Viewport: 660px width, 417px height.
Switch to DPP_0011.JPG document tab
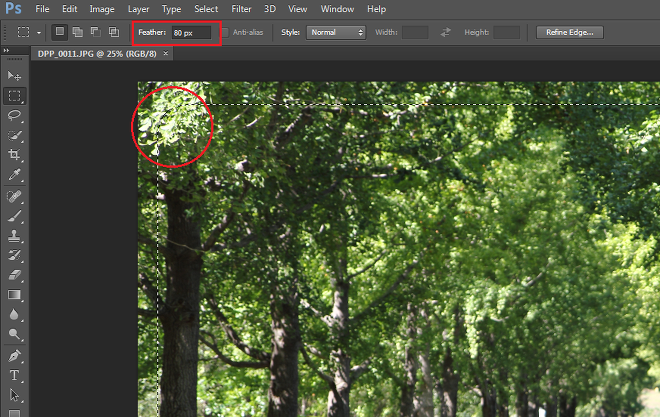(x=97, y=54)
